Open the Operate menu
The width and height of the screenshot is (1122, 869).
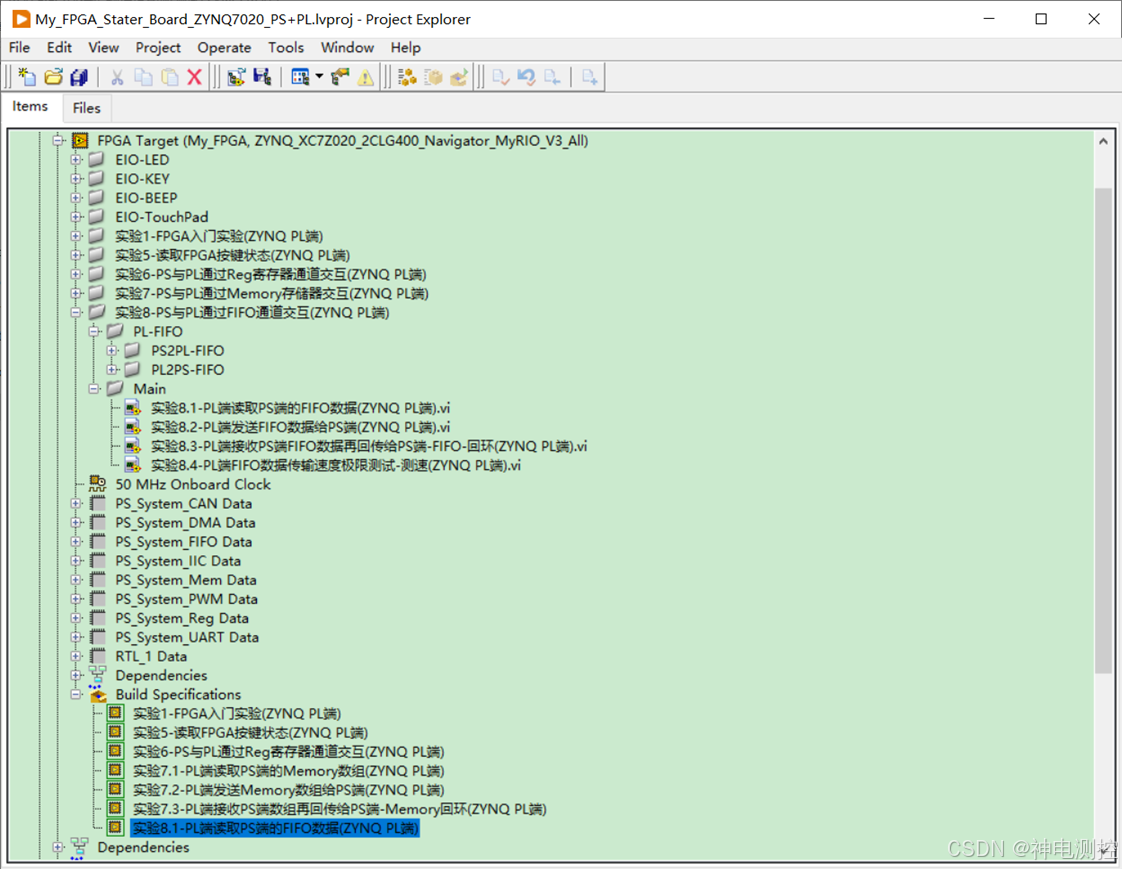click(x=224, y=47)
